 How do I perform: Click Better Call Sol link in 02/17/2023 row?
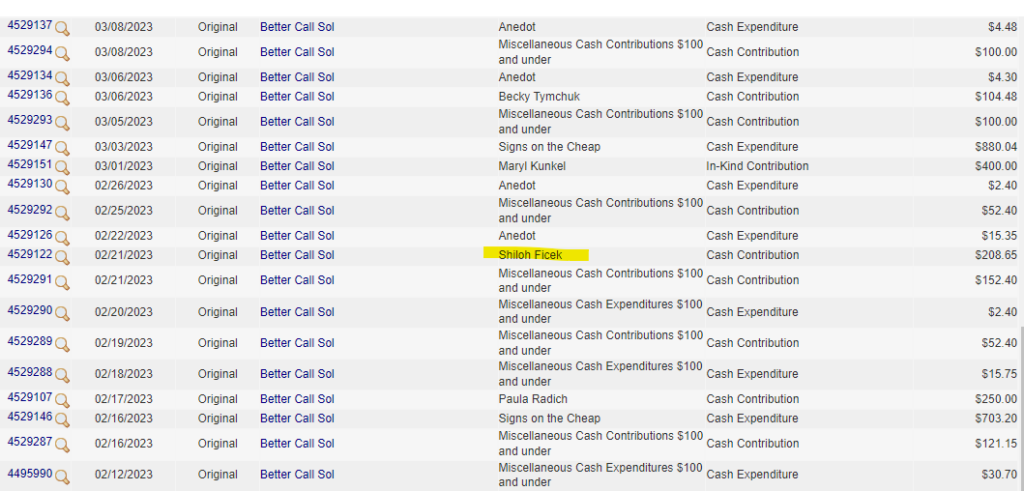297,399
